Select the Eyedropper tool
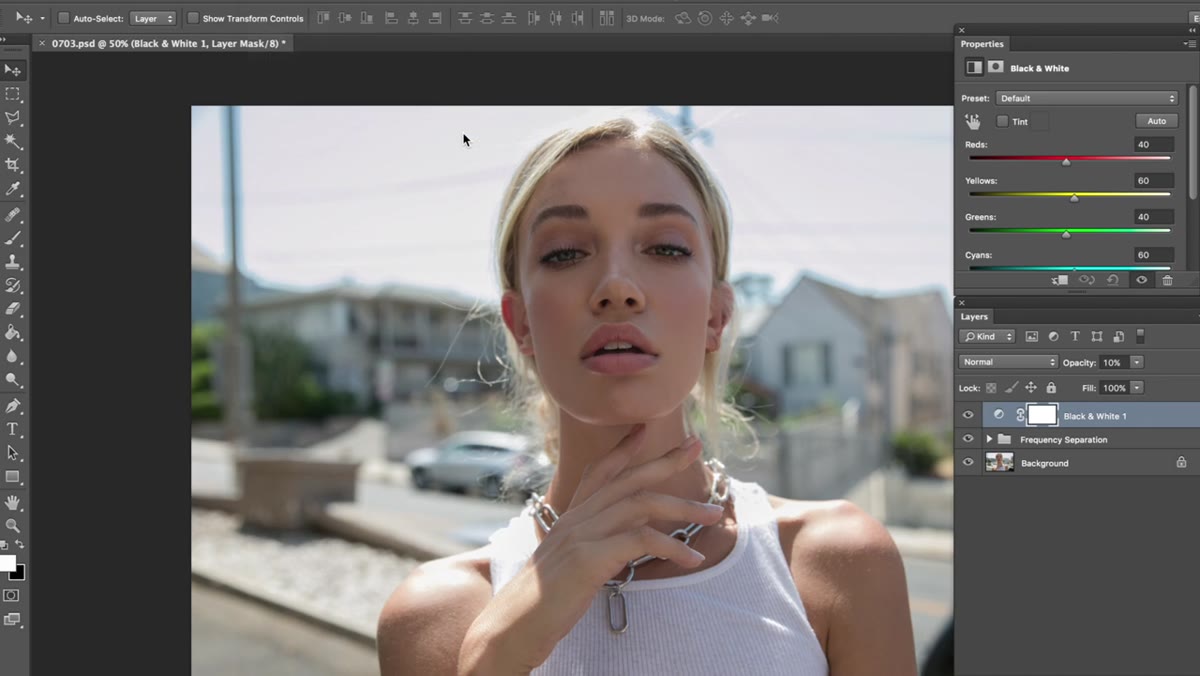 [x=12, y=189]
